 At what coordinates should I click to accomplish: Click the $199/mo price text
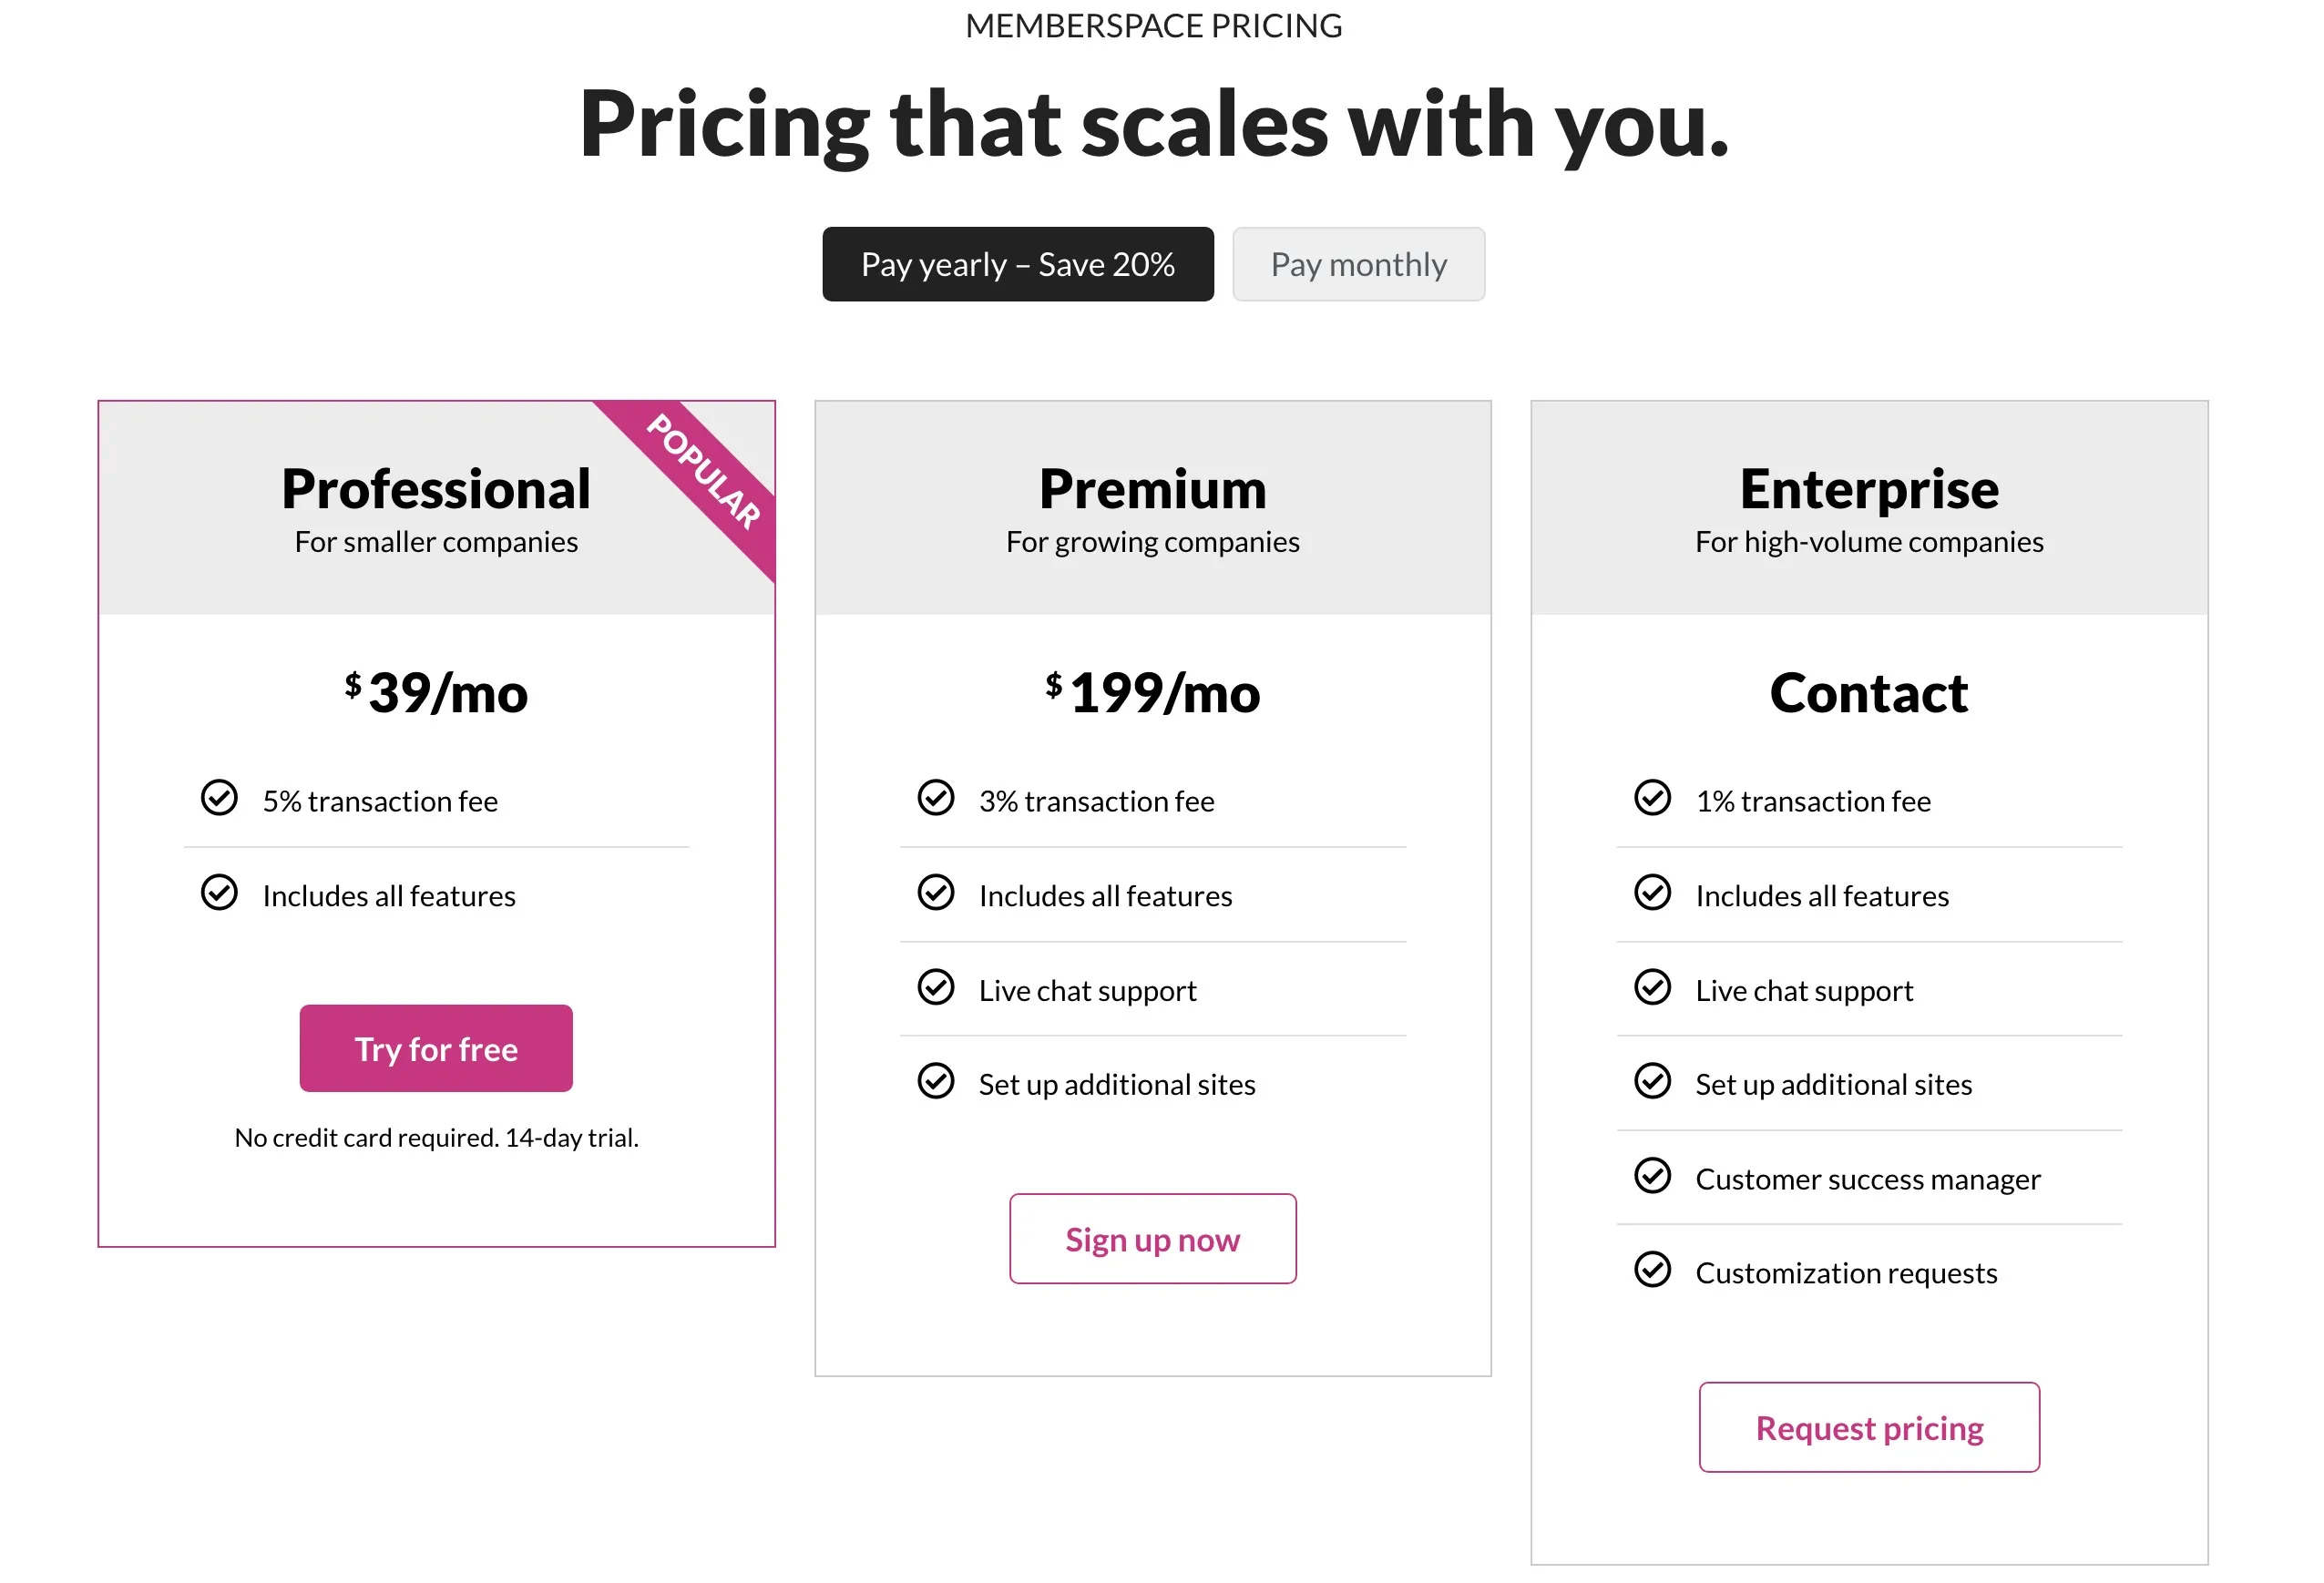[x=1153, y=691]
